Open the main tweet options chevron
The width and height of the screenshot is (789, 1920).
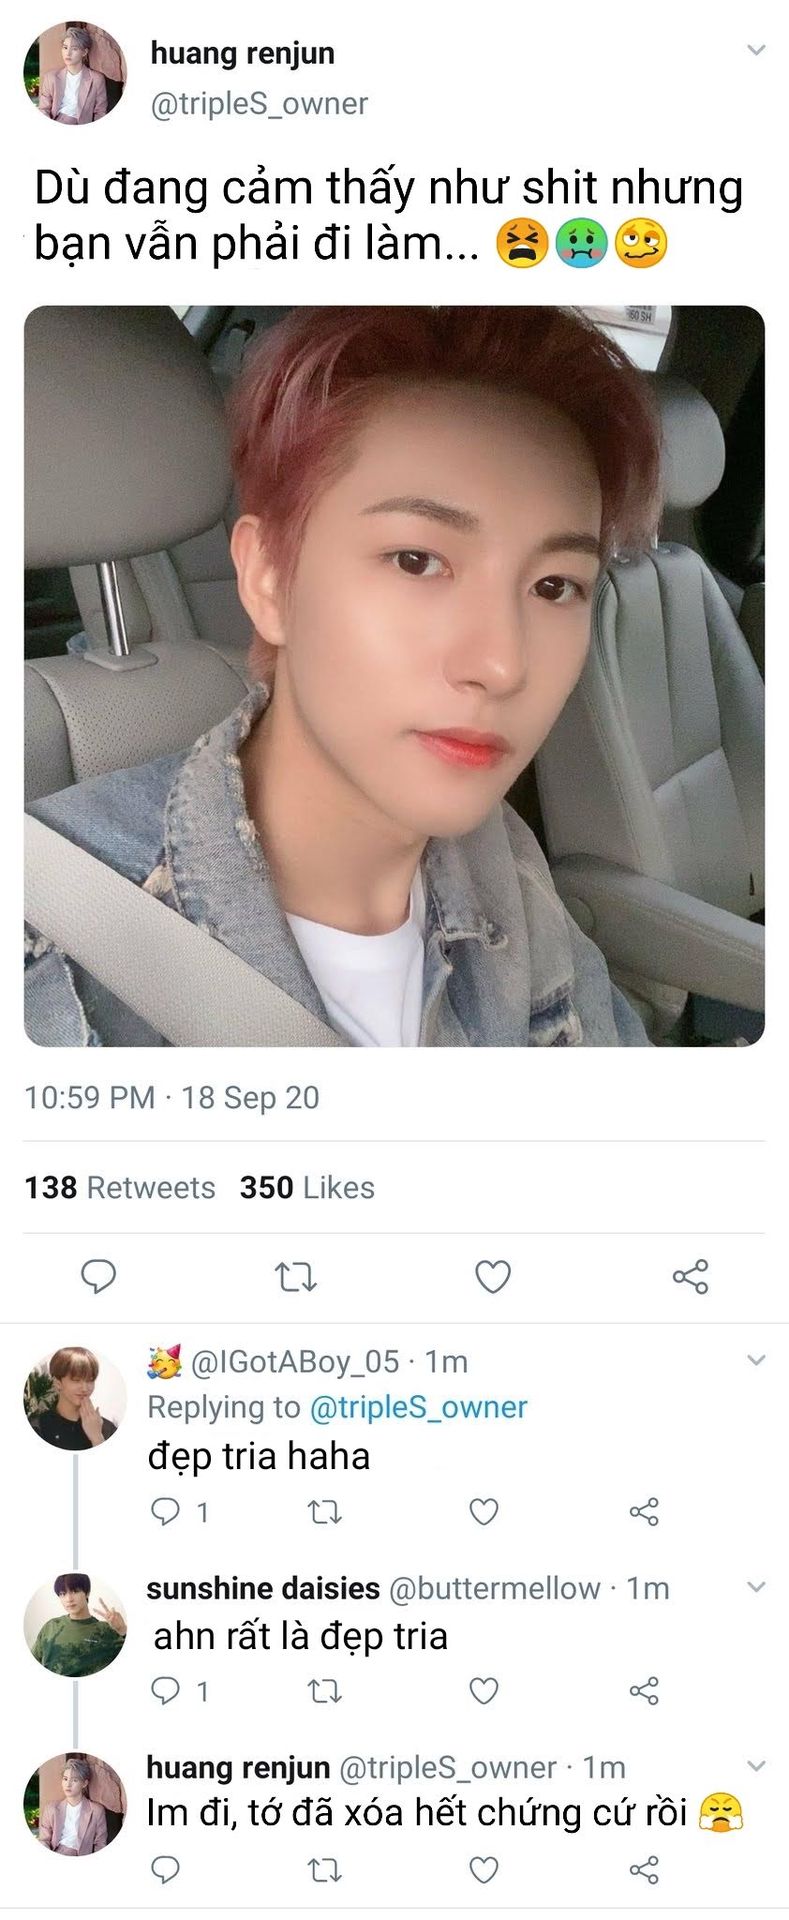tap(756, 49)
